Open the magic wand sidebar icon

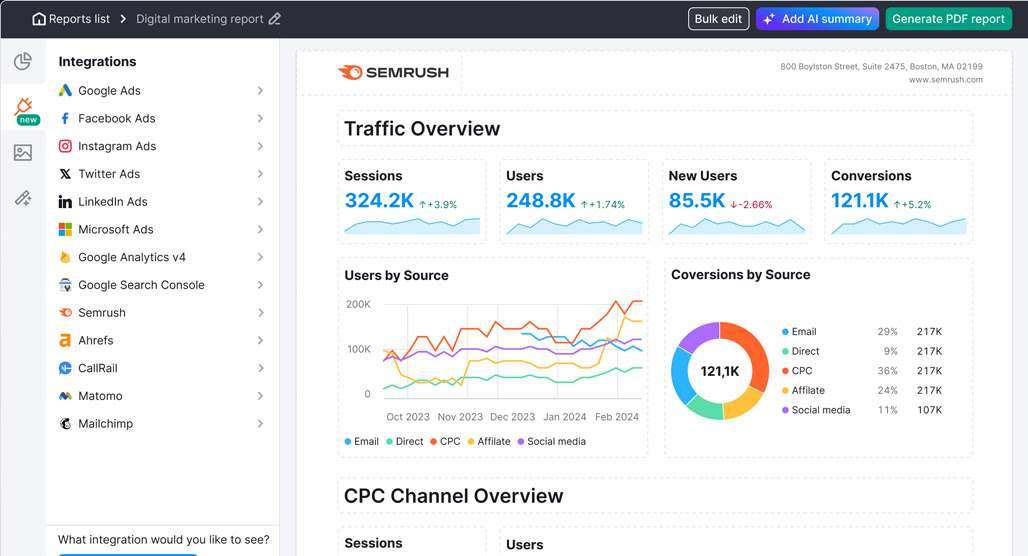coord(23,198)
